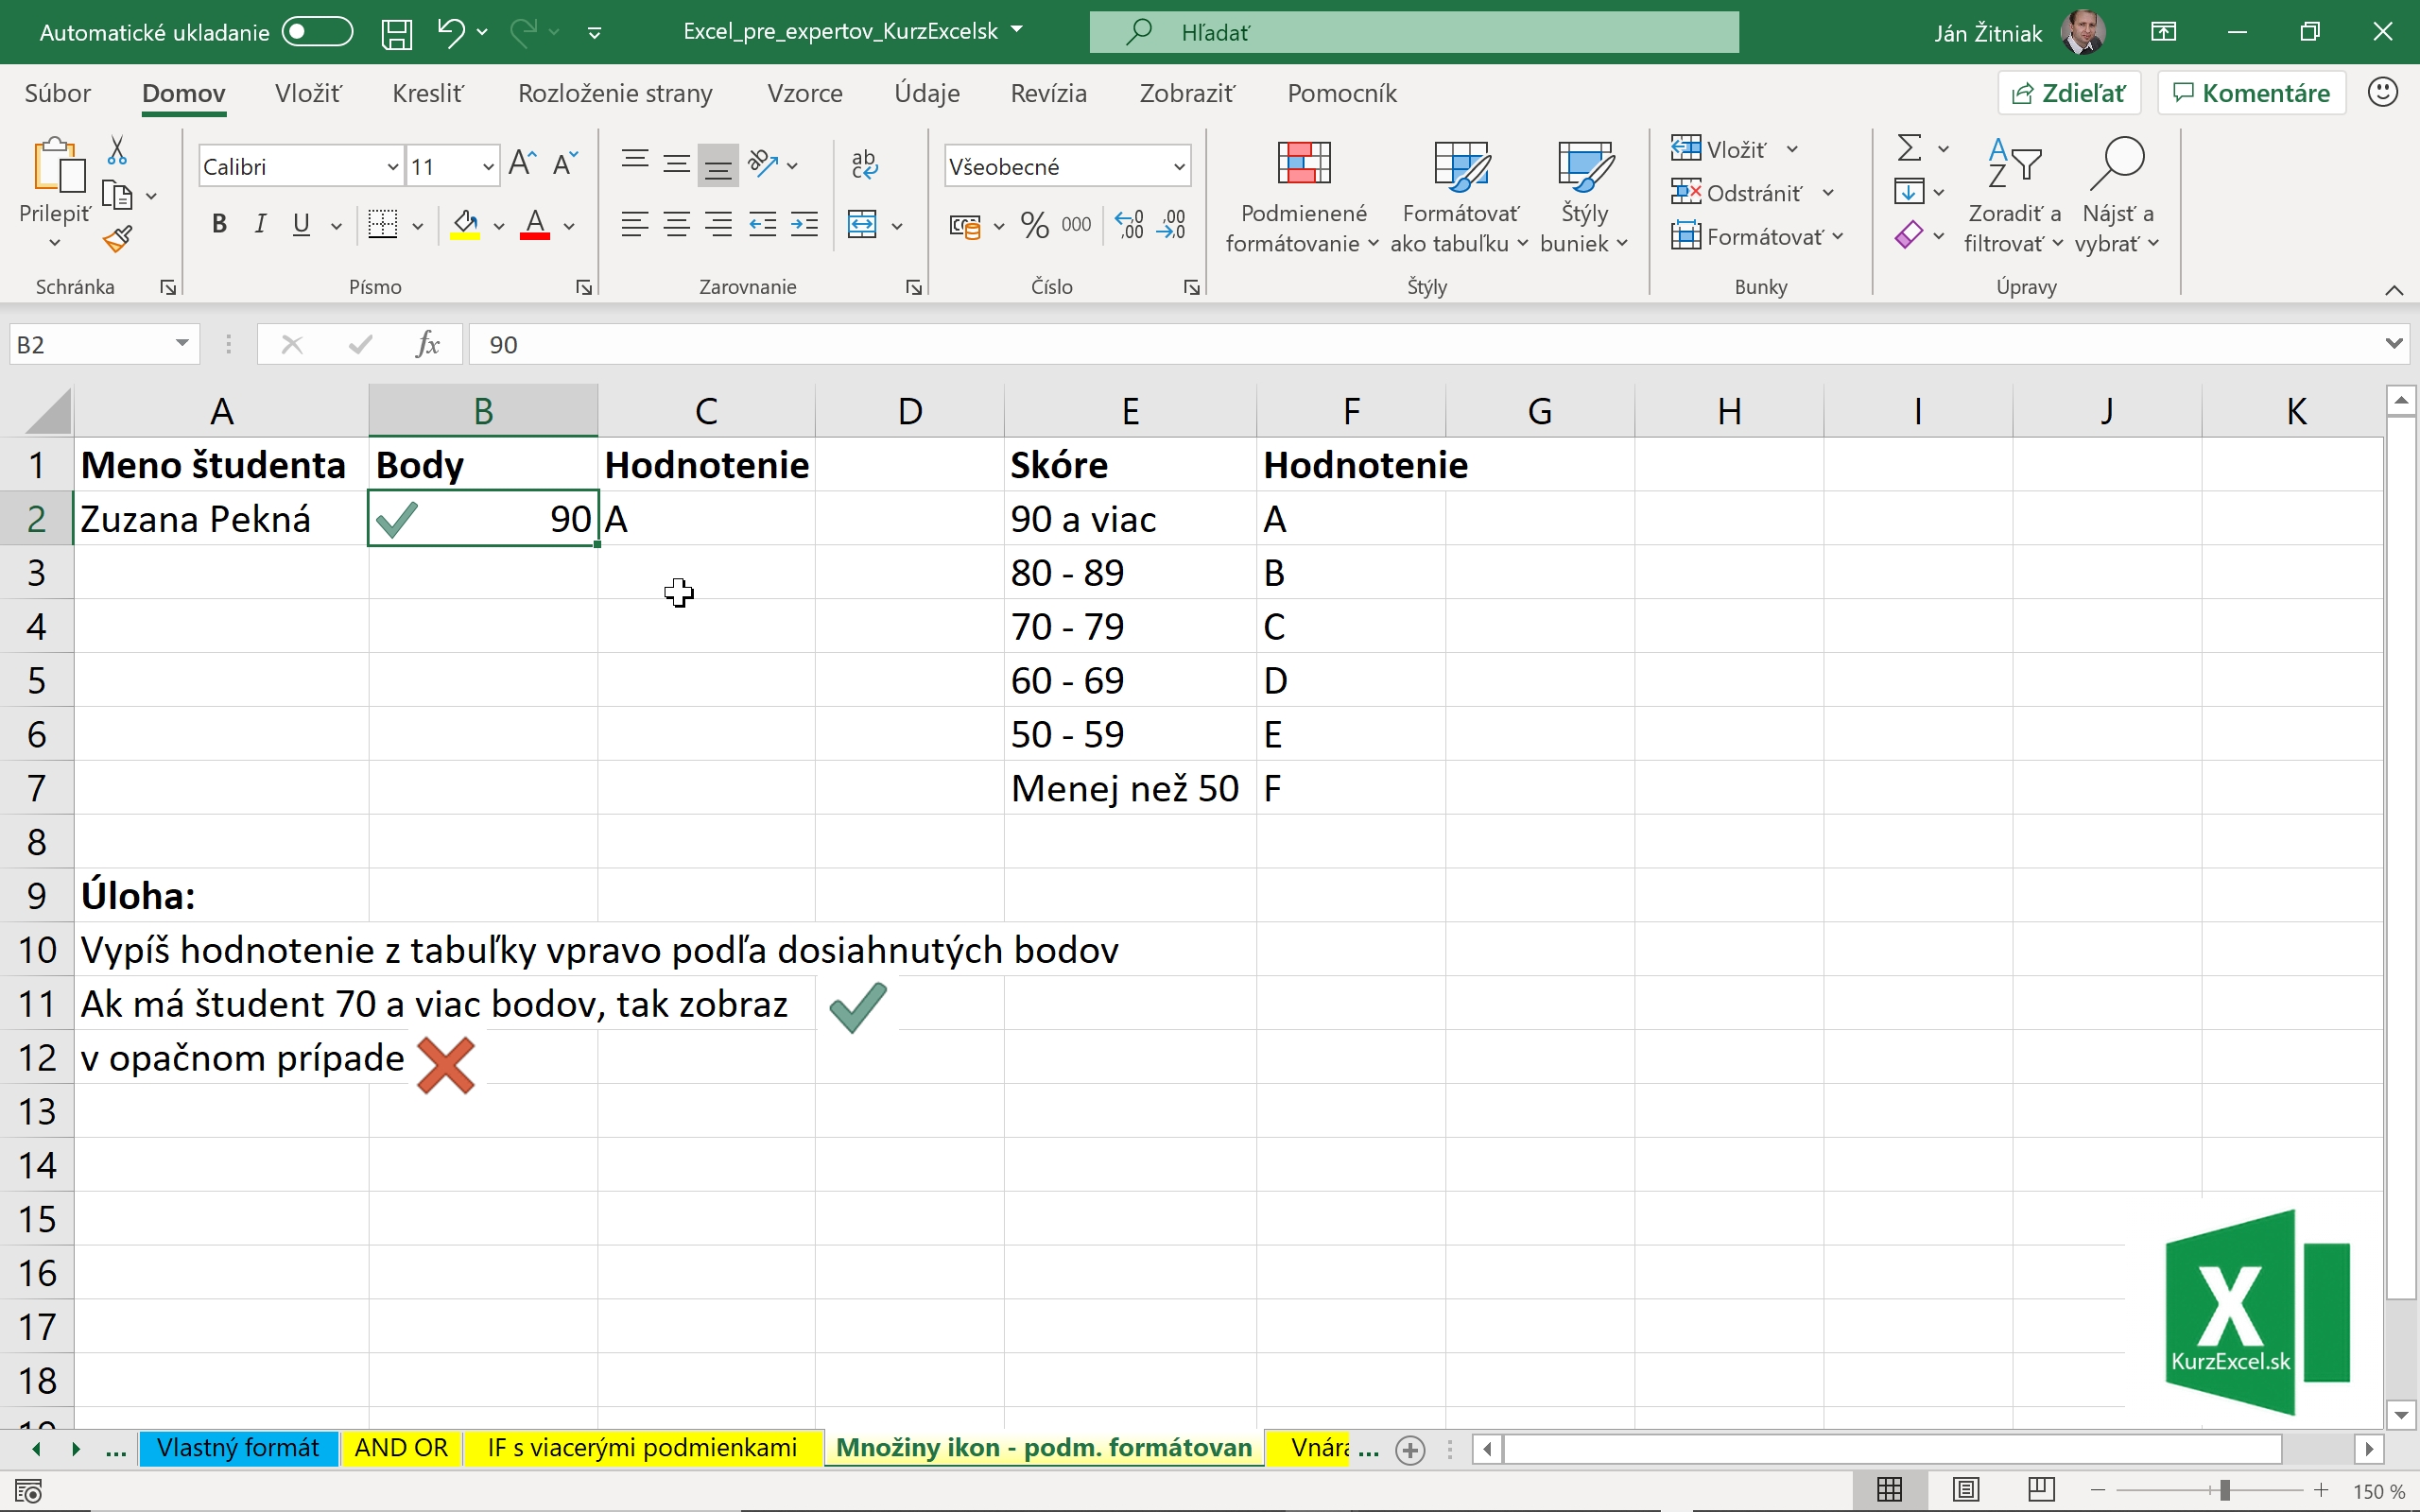Toggle Automatické ukladanie switch
Image resolution: width=2420 pixels, height=1512 pixels.
(317, 32)
